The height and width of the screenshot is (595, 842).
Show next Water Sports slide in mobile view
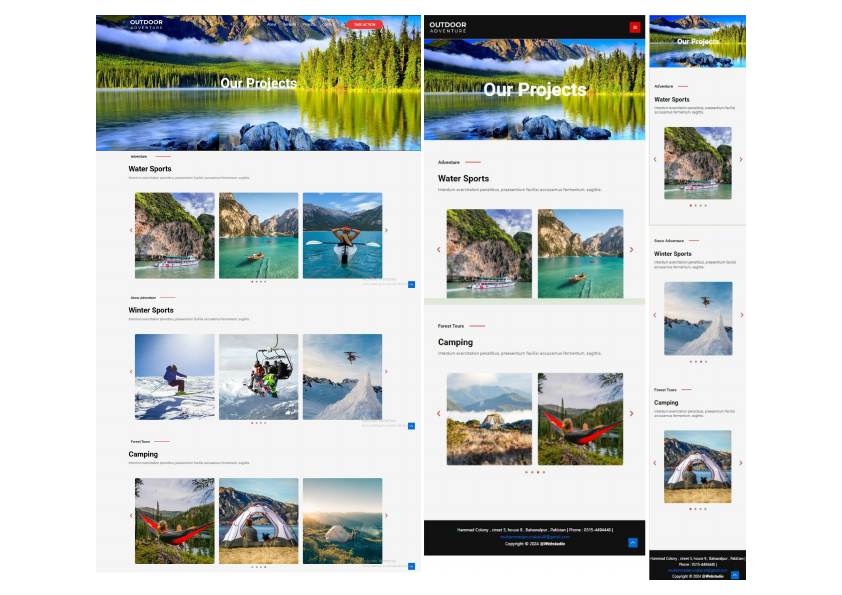coord(741,159)
